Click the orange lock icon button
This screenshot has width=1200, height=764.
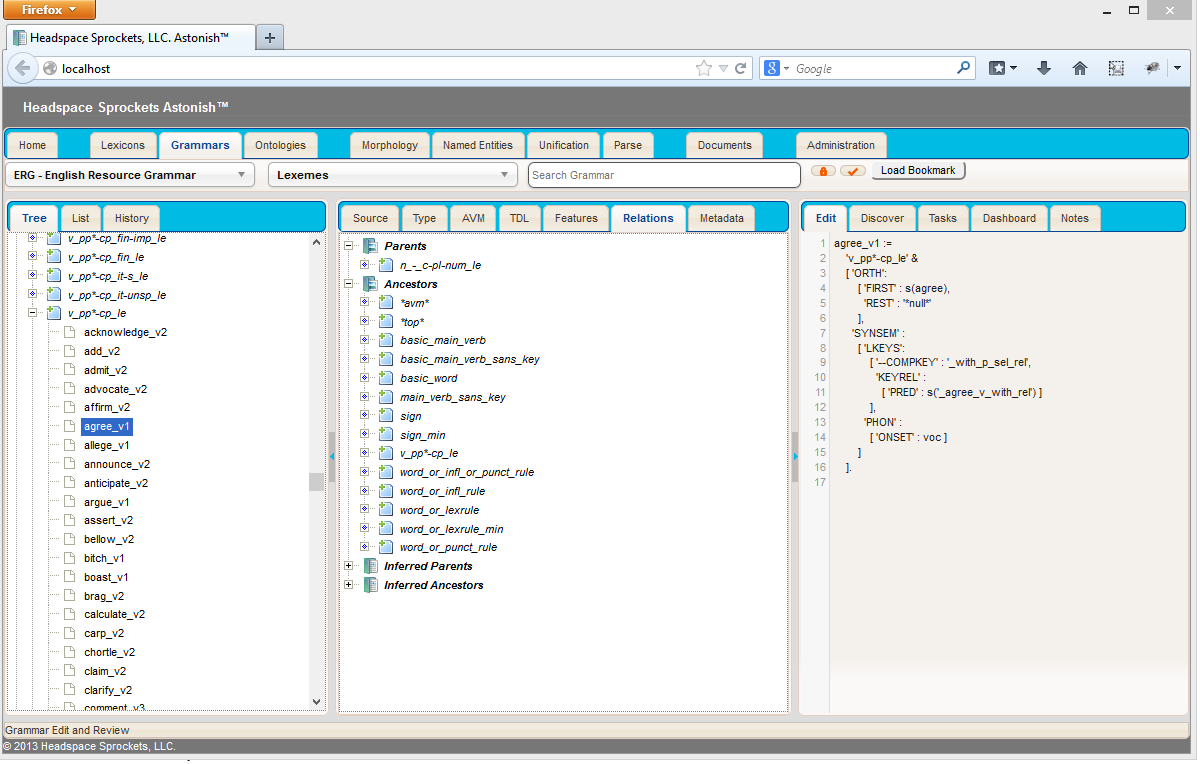click(x=823, y=171)
